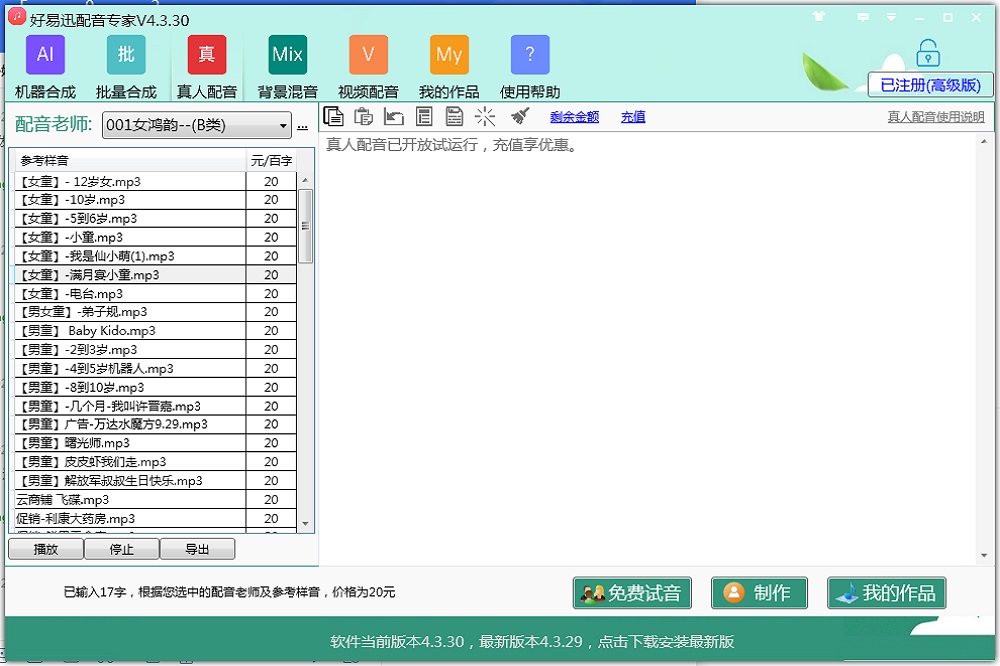Screen dimensions: 1000x666
Task: Click the save document icon in the editor toolbar
Action: (x=454, y=116)
